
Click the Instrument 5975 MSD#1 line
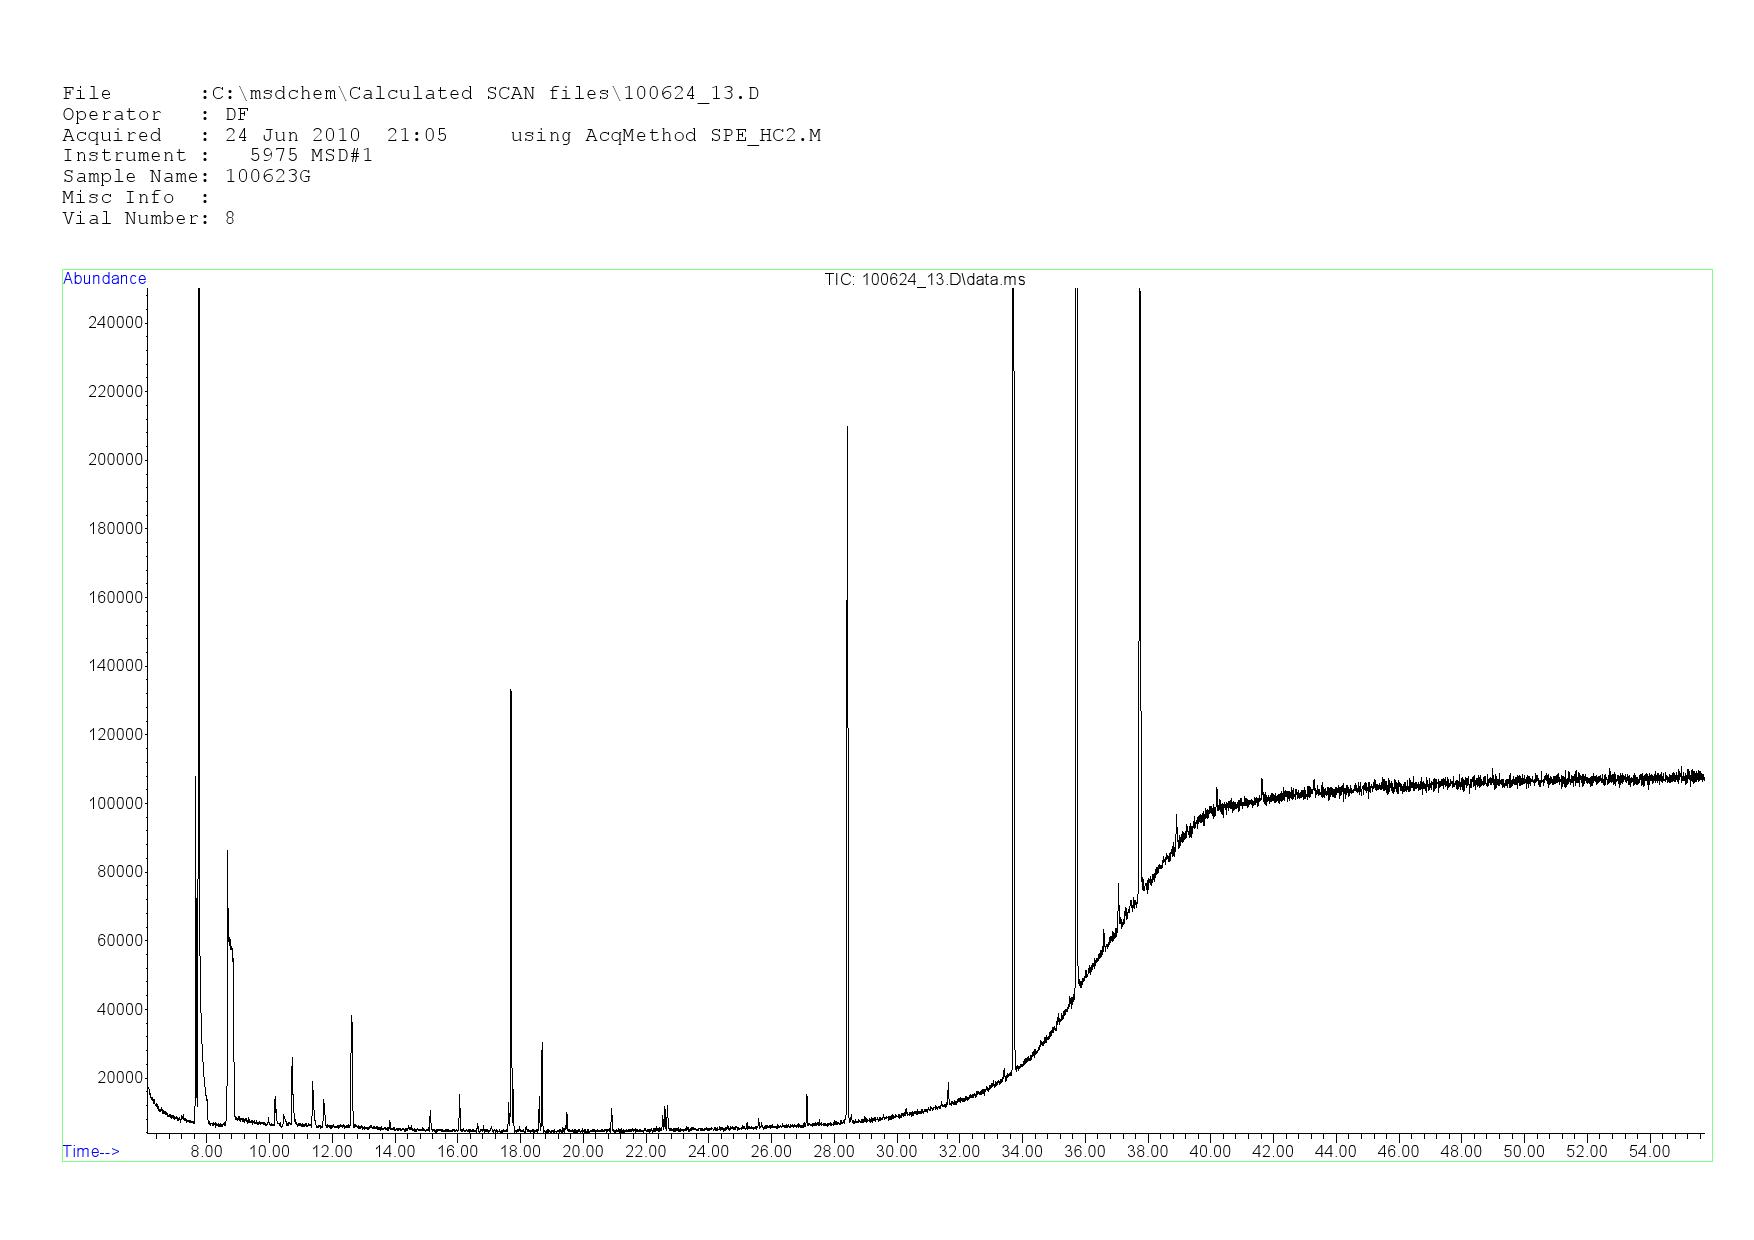tap(217, 155)
